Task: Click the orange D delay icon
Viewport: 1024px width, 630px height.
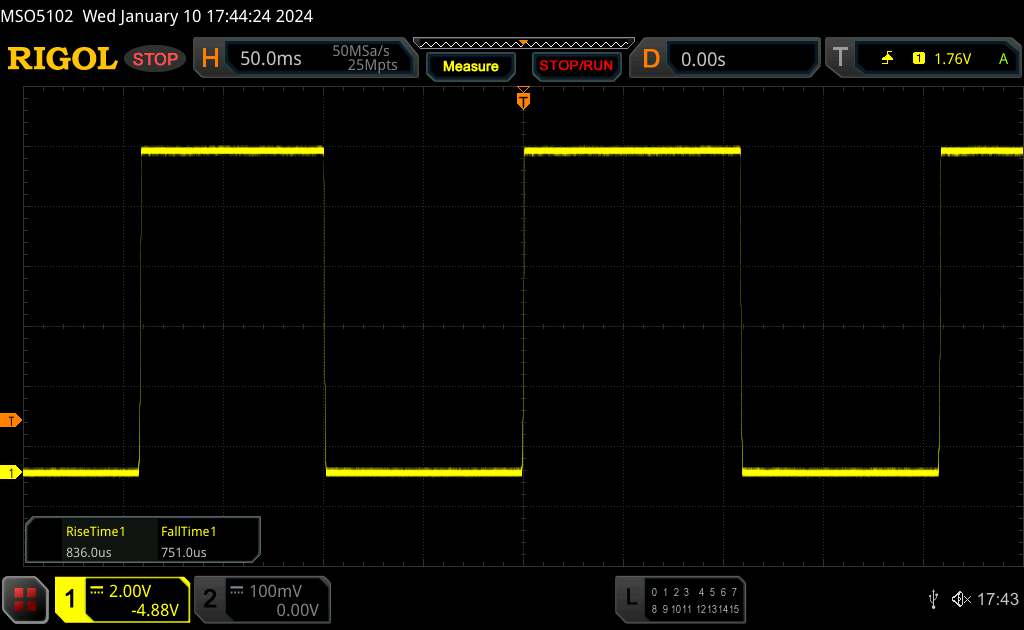Action: tap(651, 59)
